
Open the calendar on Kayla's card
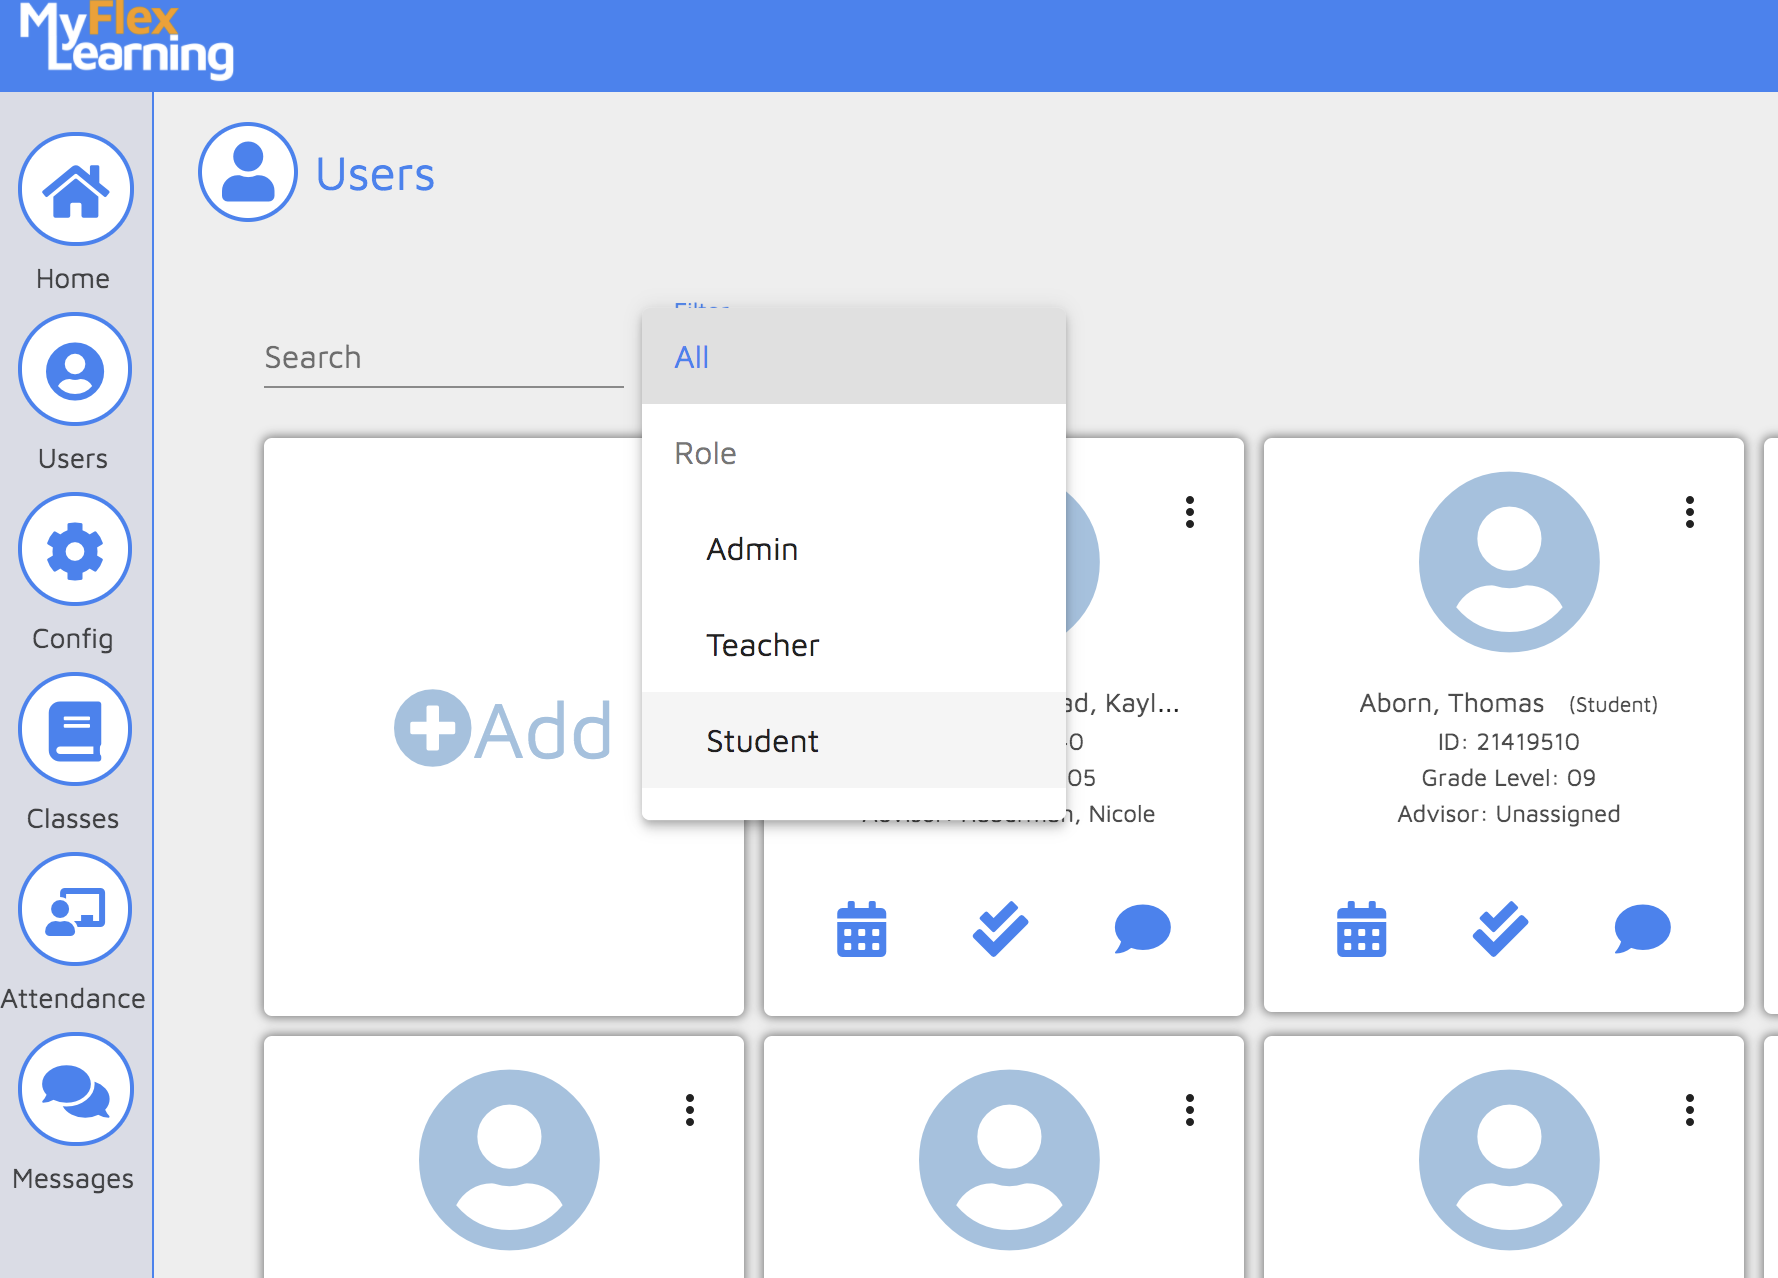click(x=861, y=930)
